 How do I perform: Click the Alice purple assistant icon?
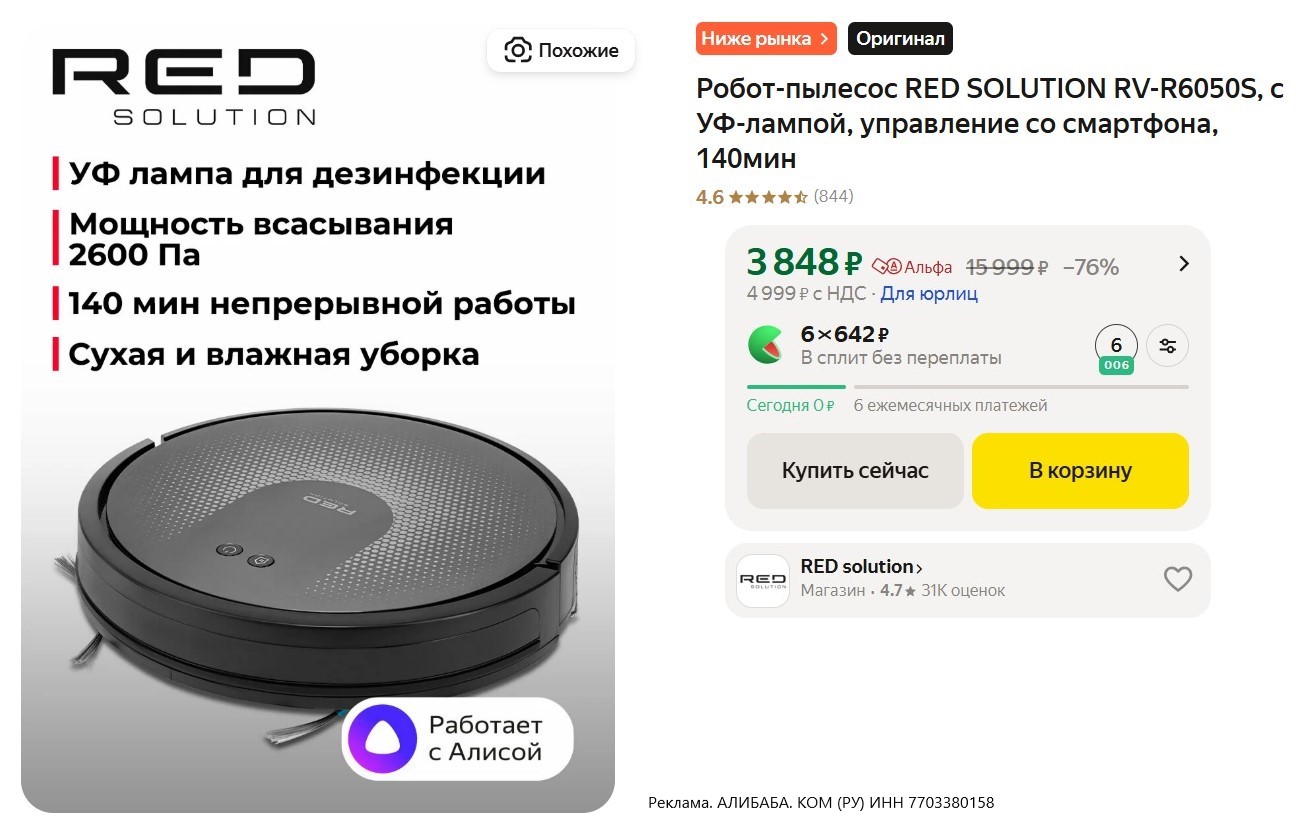381,738
